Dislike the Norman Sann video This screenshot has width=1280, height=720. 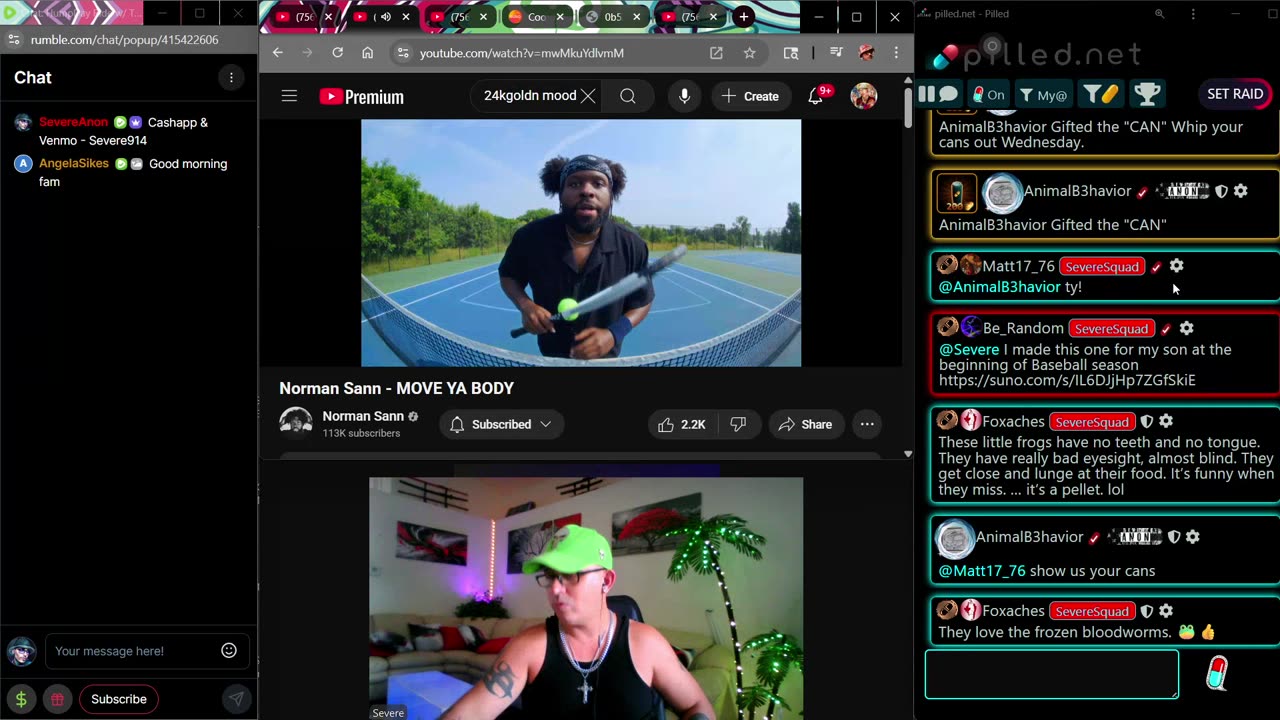pyautogui.click(x=738, y=424)
